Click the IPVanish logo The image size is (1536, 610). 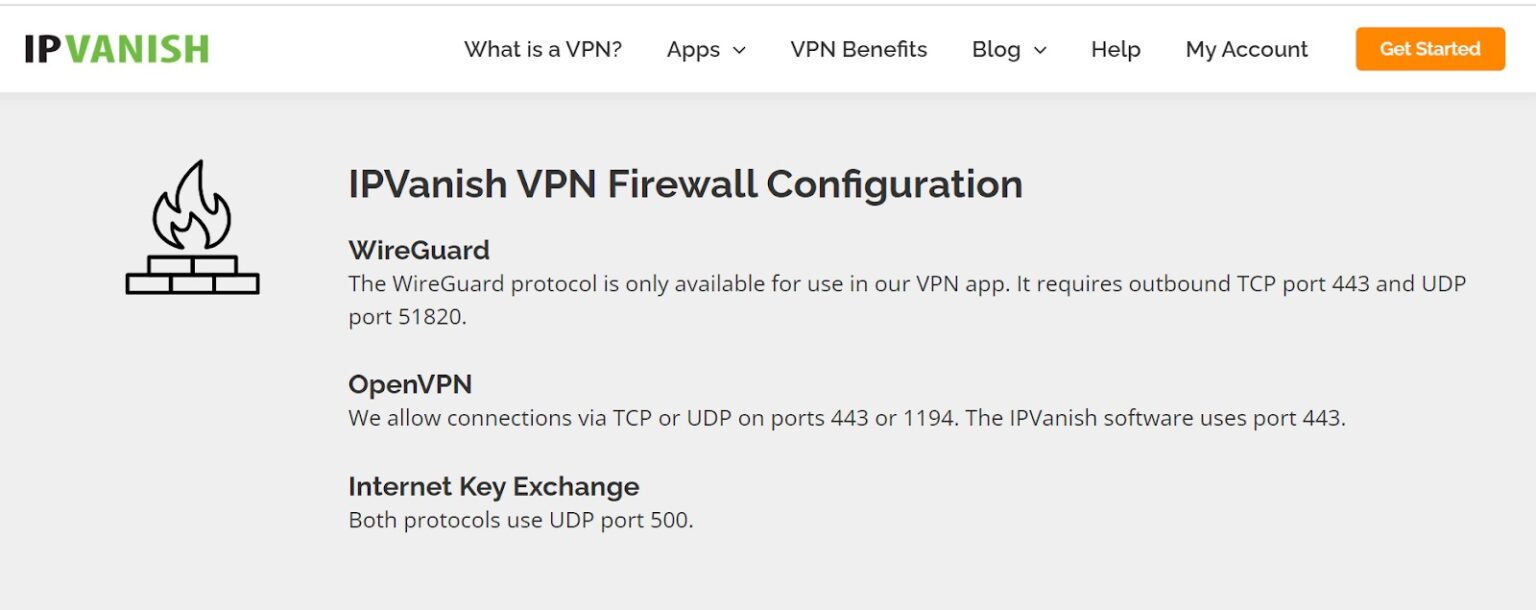click(x=115, y=47)
